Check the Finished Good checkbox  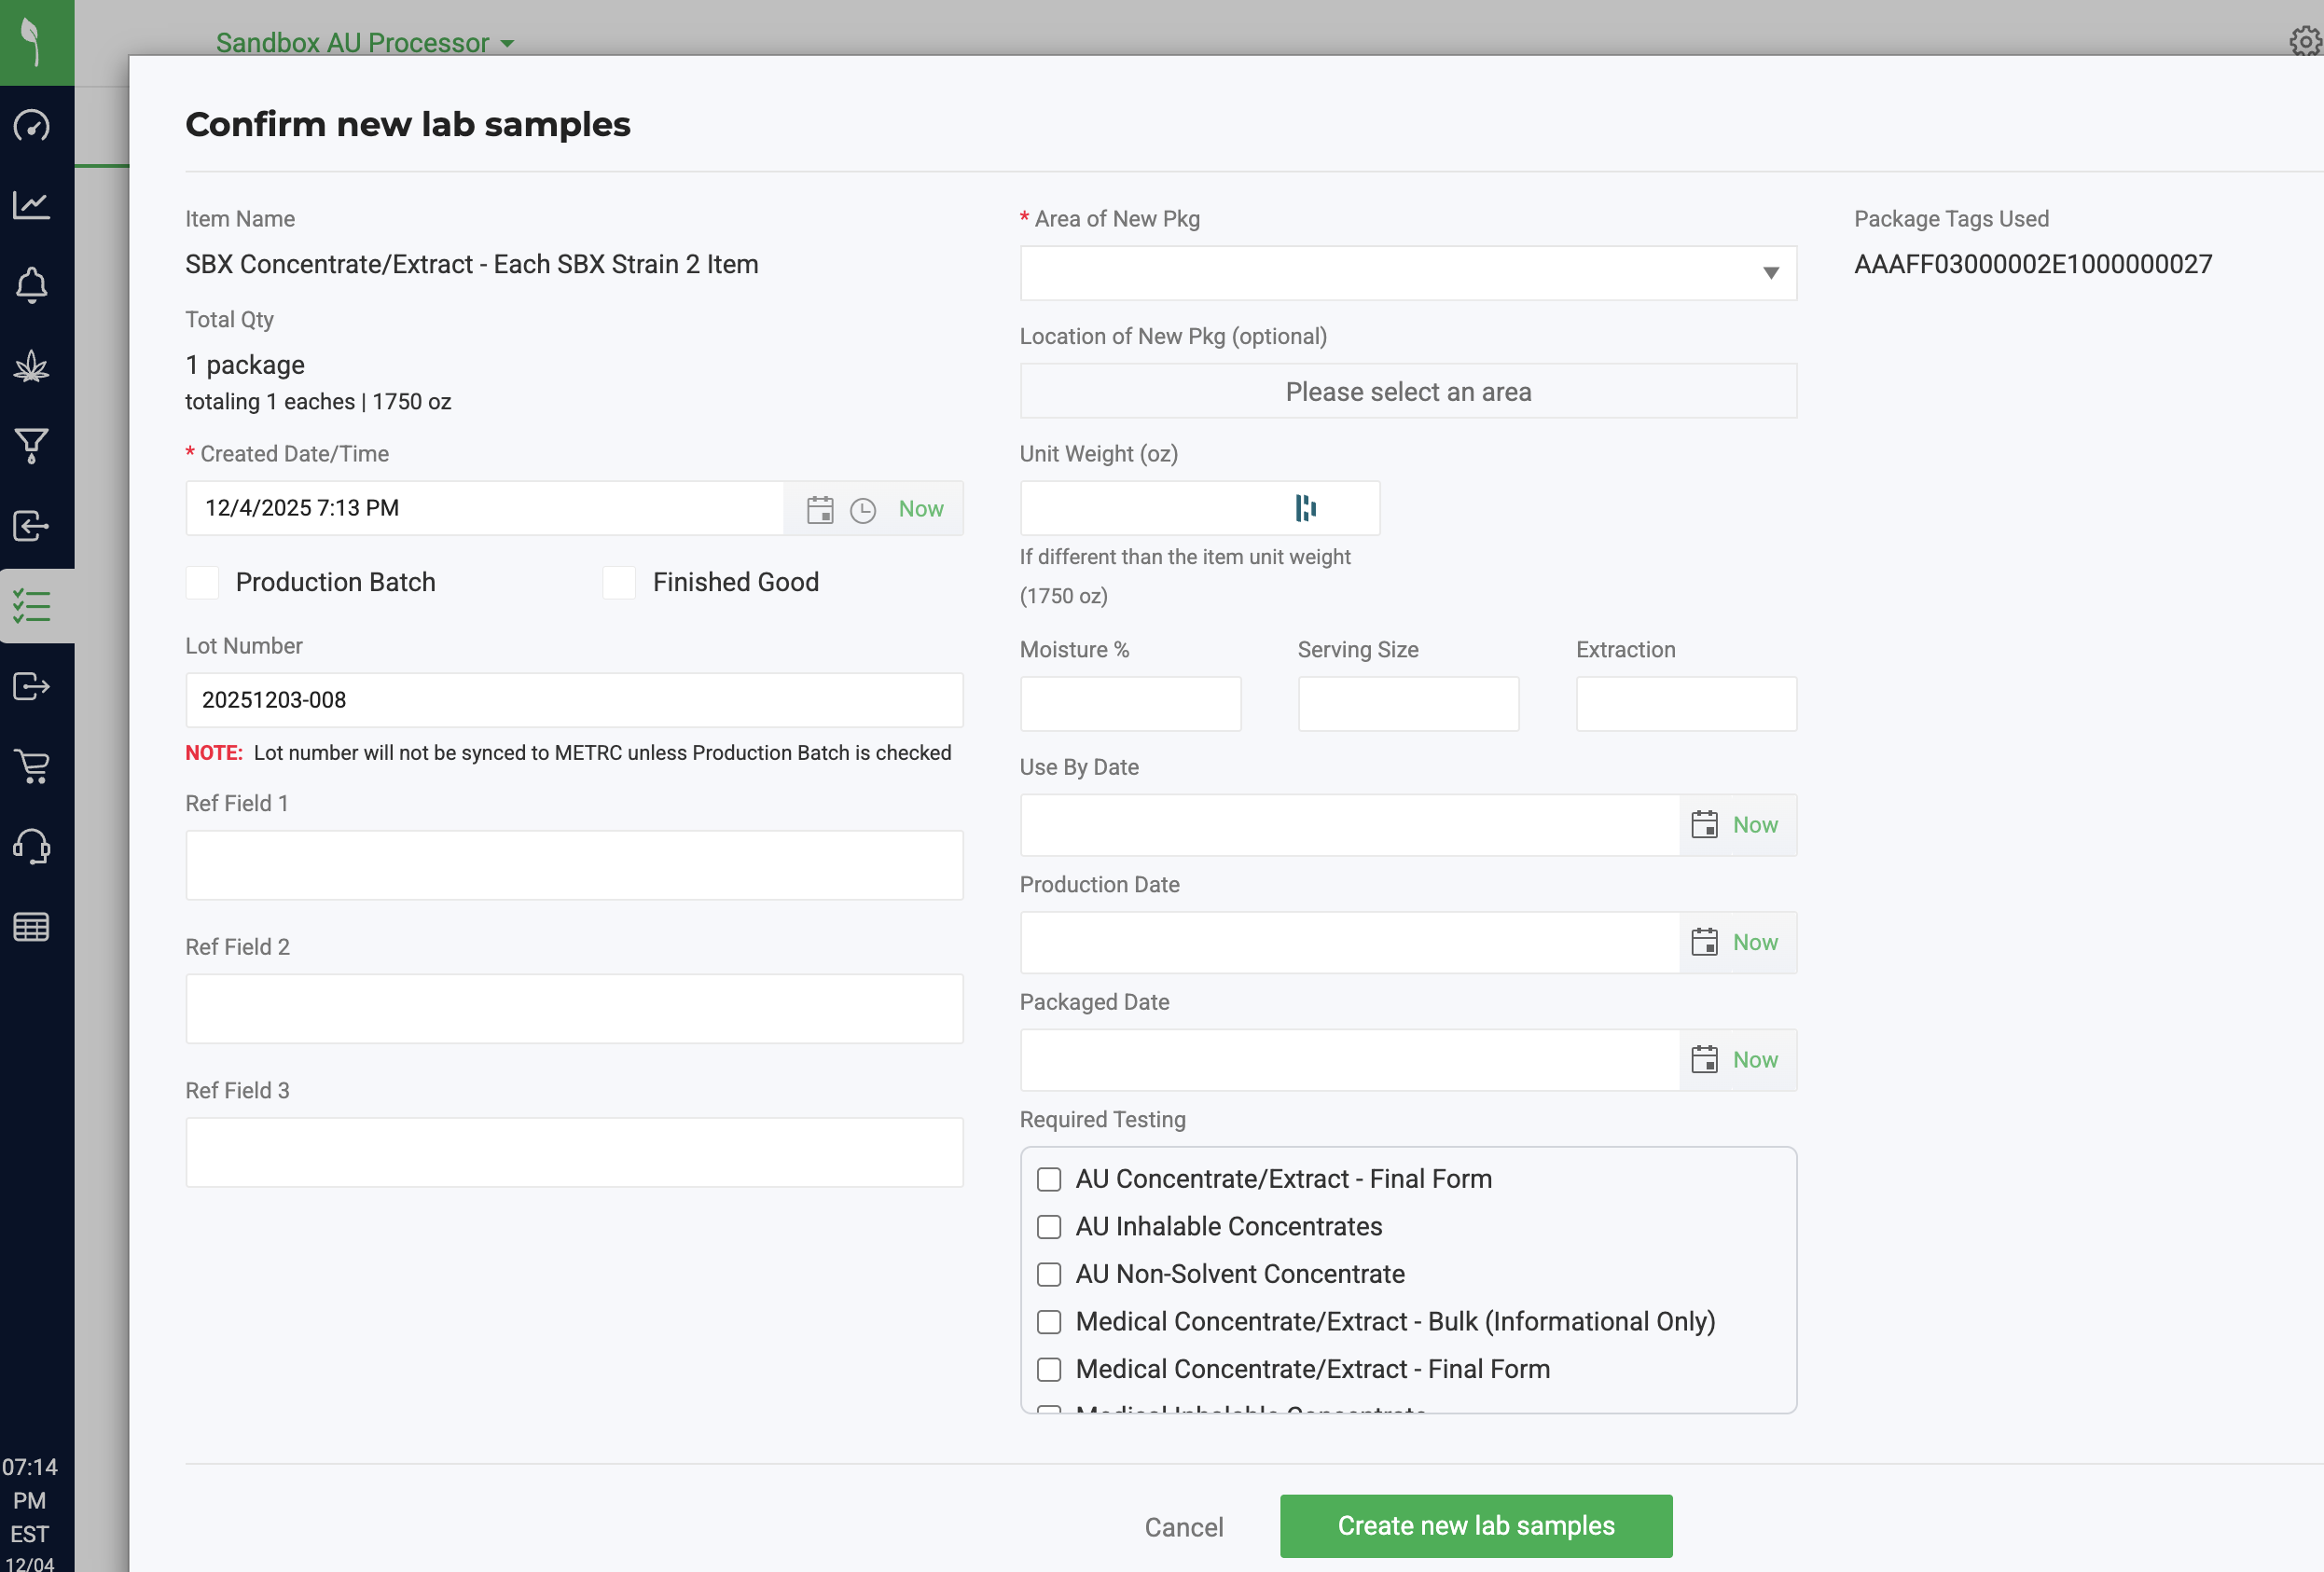[619, 582]
